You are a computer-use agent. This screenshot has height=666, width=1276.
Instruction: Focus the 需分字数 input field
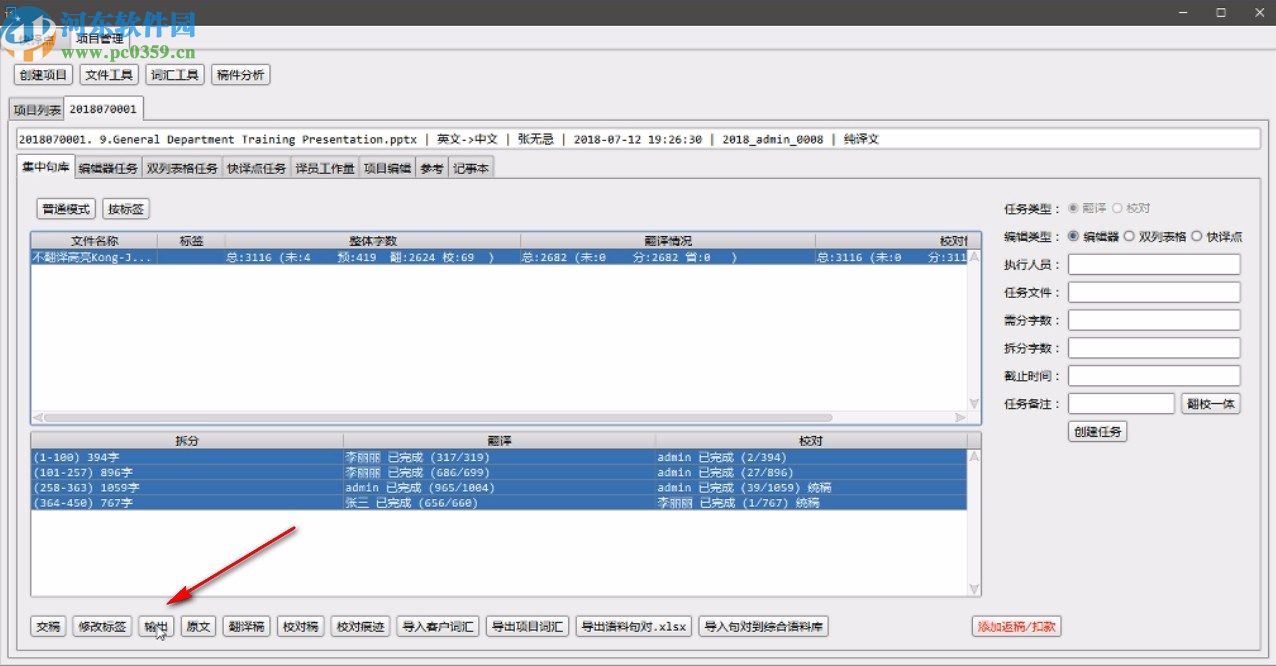[x=1154, y=321]
